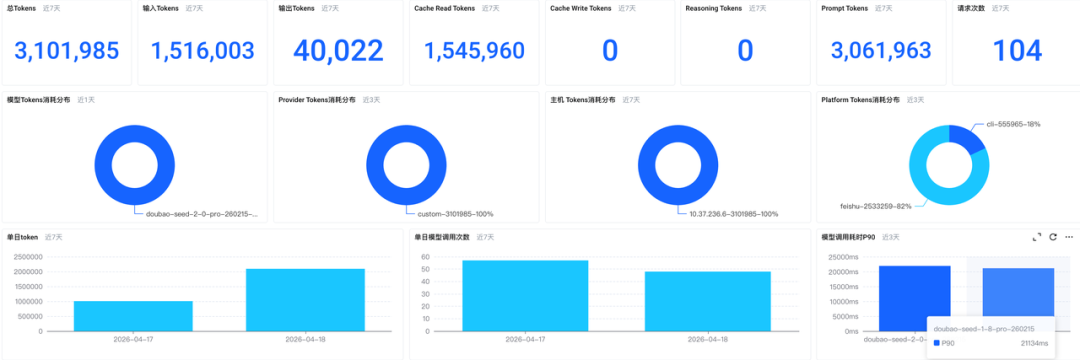Image resolution: width=1080 pixels, height=360 pixels.
Task: Click the custom-3101985-100% donut label
Action: pyautogui.click(x=456, y=214)
